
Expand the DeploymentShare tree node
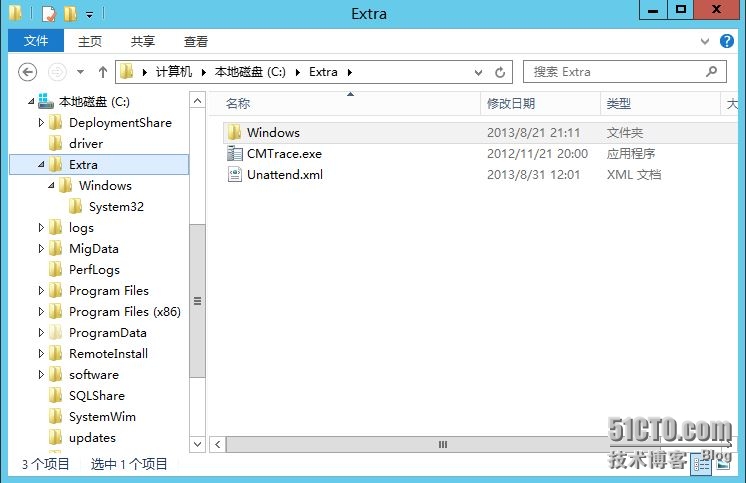[41, 122]
